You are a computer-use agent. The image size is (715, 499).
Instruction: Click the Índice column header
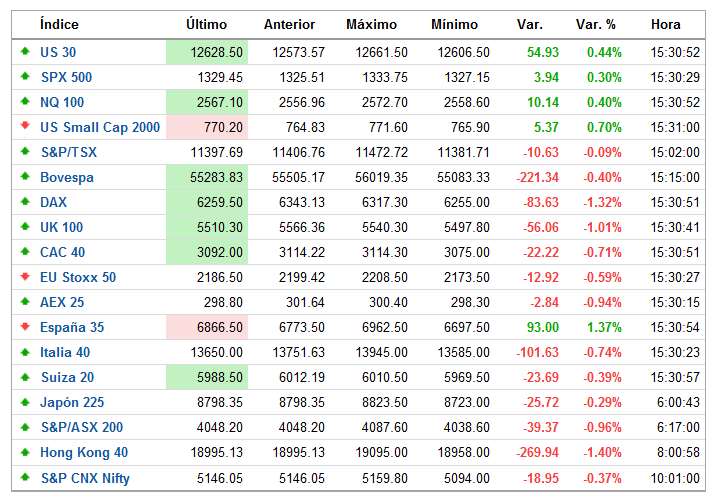(x=59, y=24)
